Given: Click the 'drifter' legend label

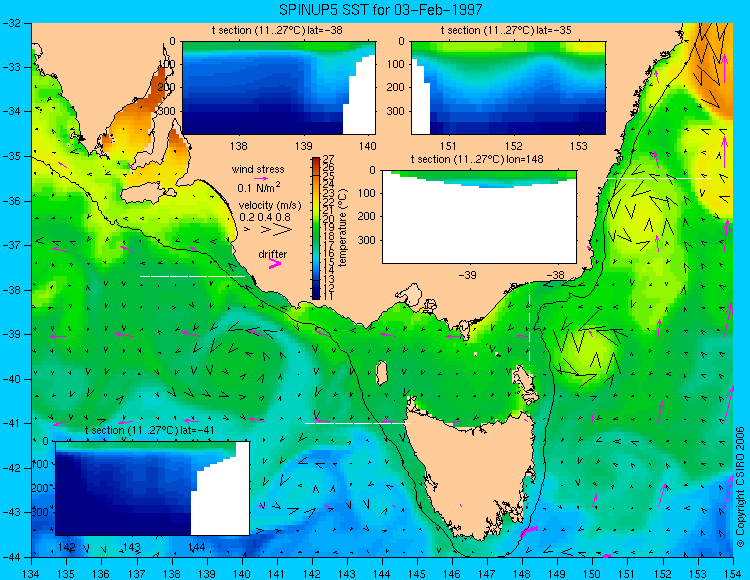Looking at the screenshot, I should click(x=273, y=254).
